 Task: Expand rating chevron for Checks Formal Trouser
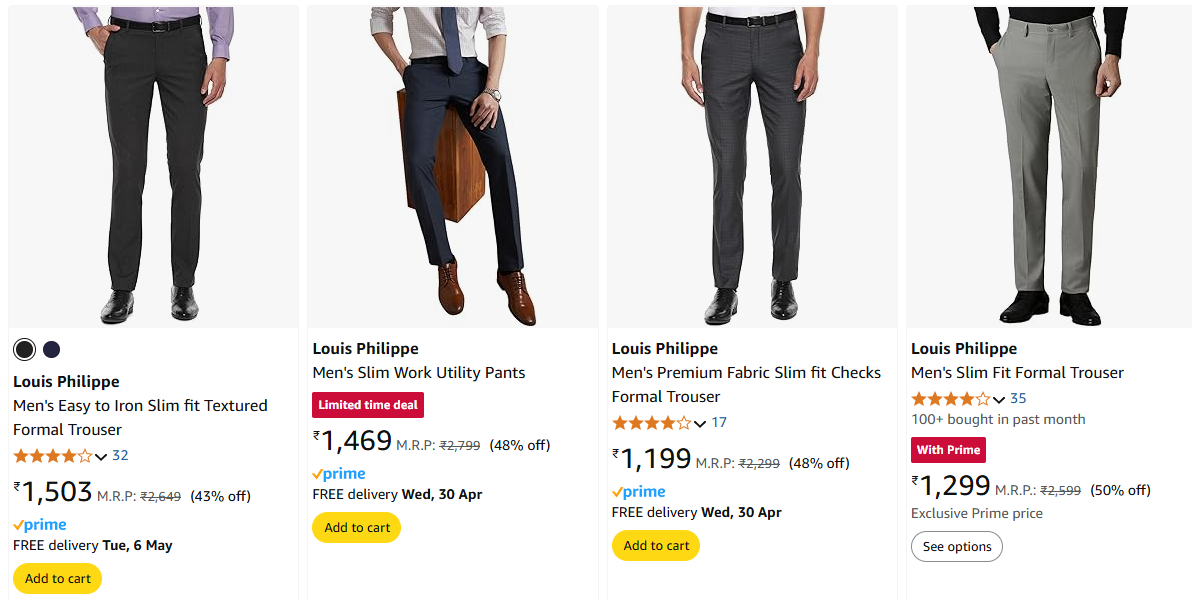point(700,423)
